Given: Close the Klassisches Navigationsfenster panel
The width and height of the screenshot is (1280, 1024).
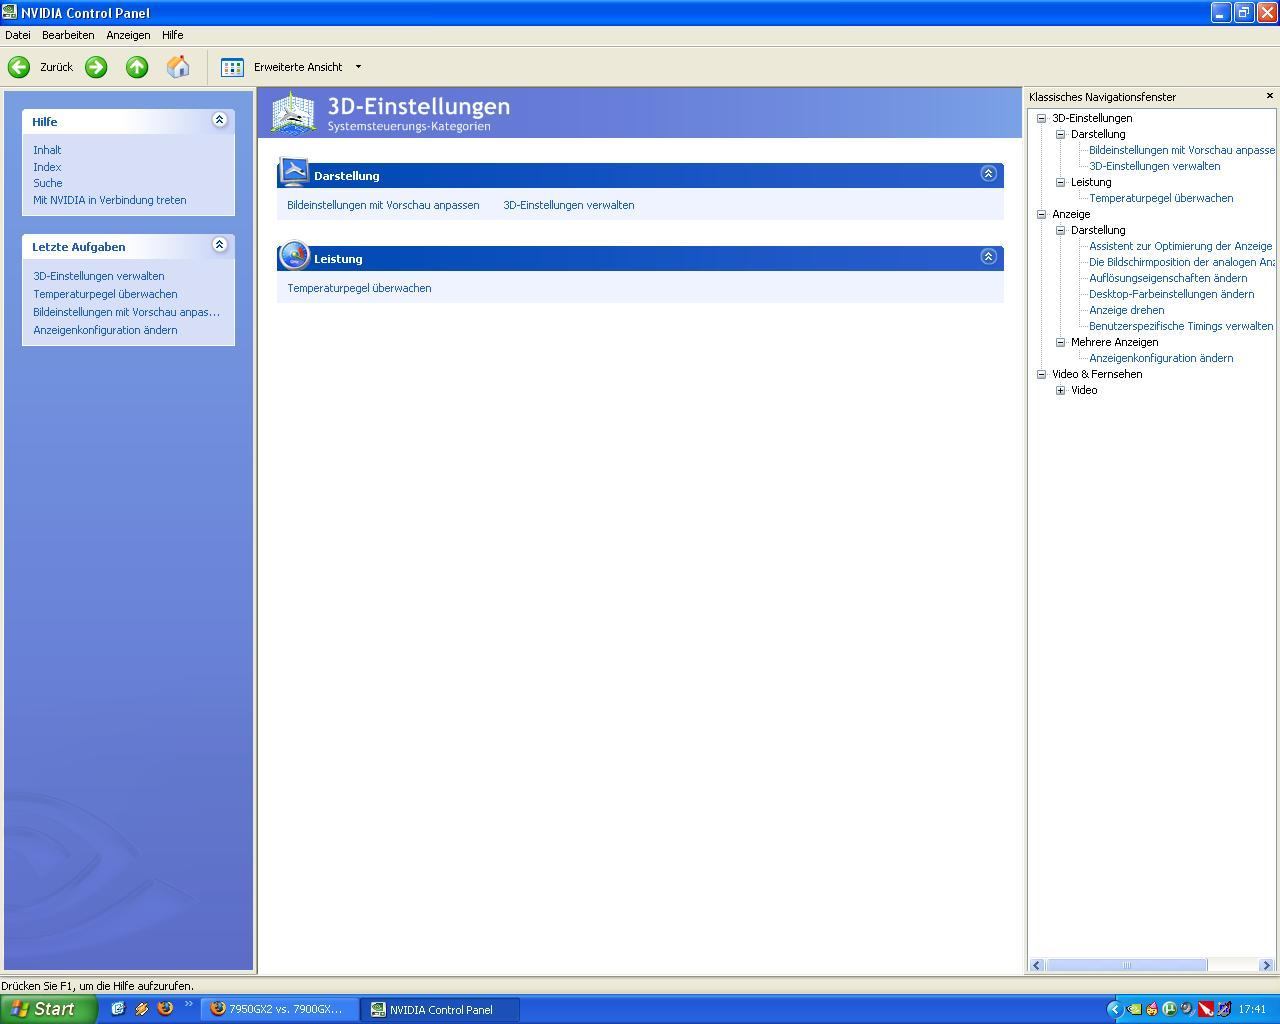Looking at the screenshot, I should 1270,96.
